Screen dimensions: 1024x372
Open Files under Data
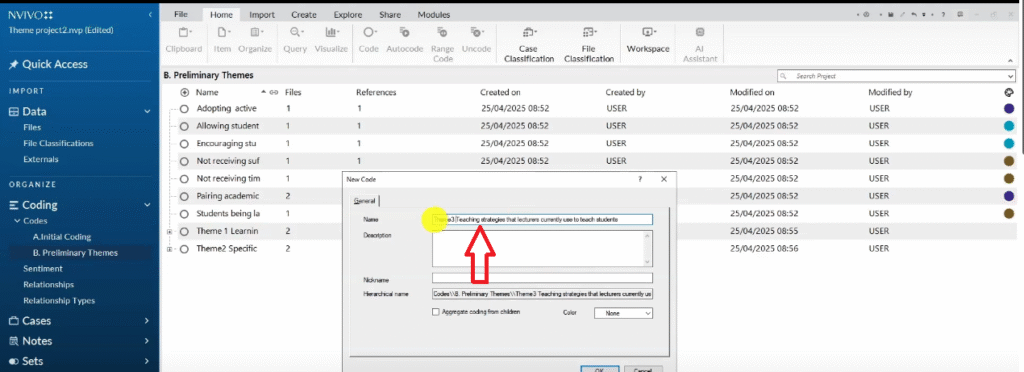tap(32, 127)
